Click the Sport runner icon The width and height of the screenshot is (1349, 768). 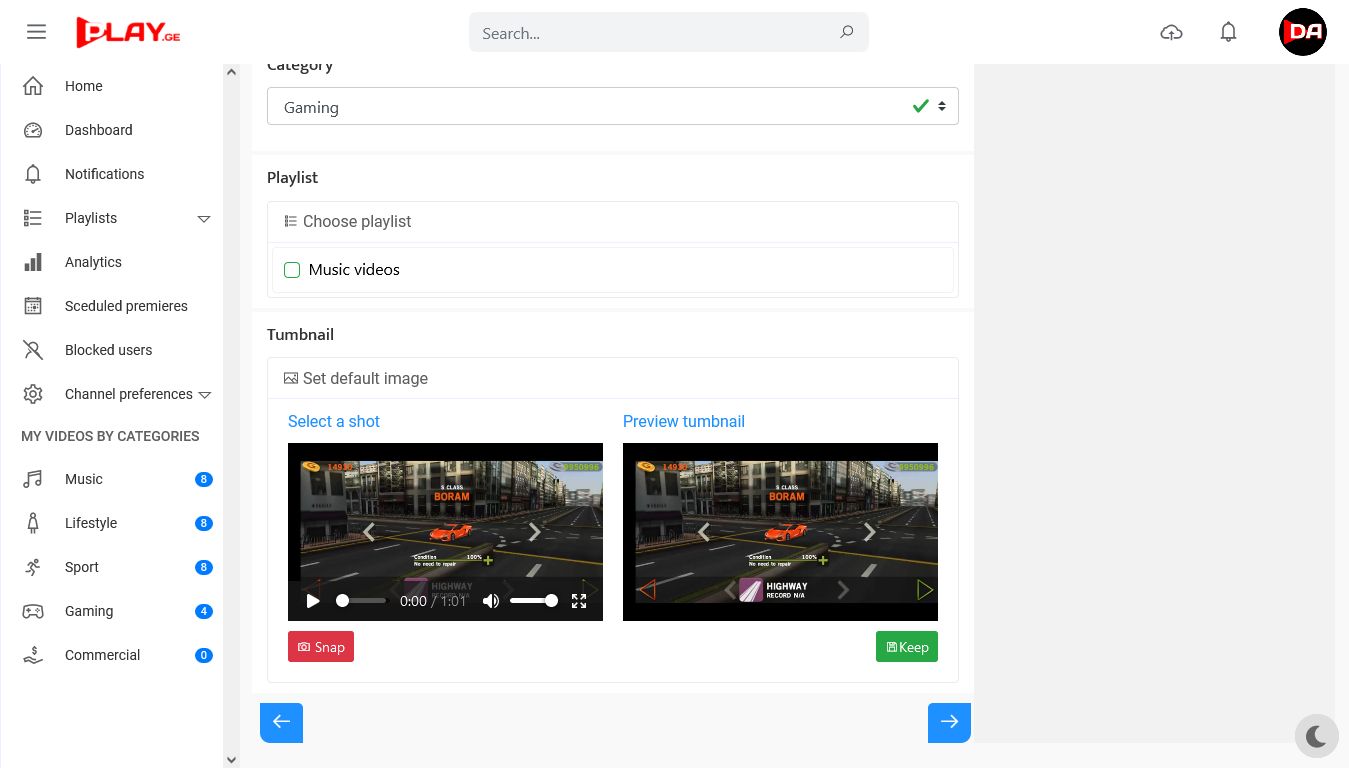coord(33,567)
